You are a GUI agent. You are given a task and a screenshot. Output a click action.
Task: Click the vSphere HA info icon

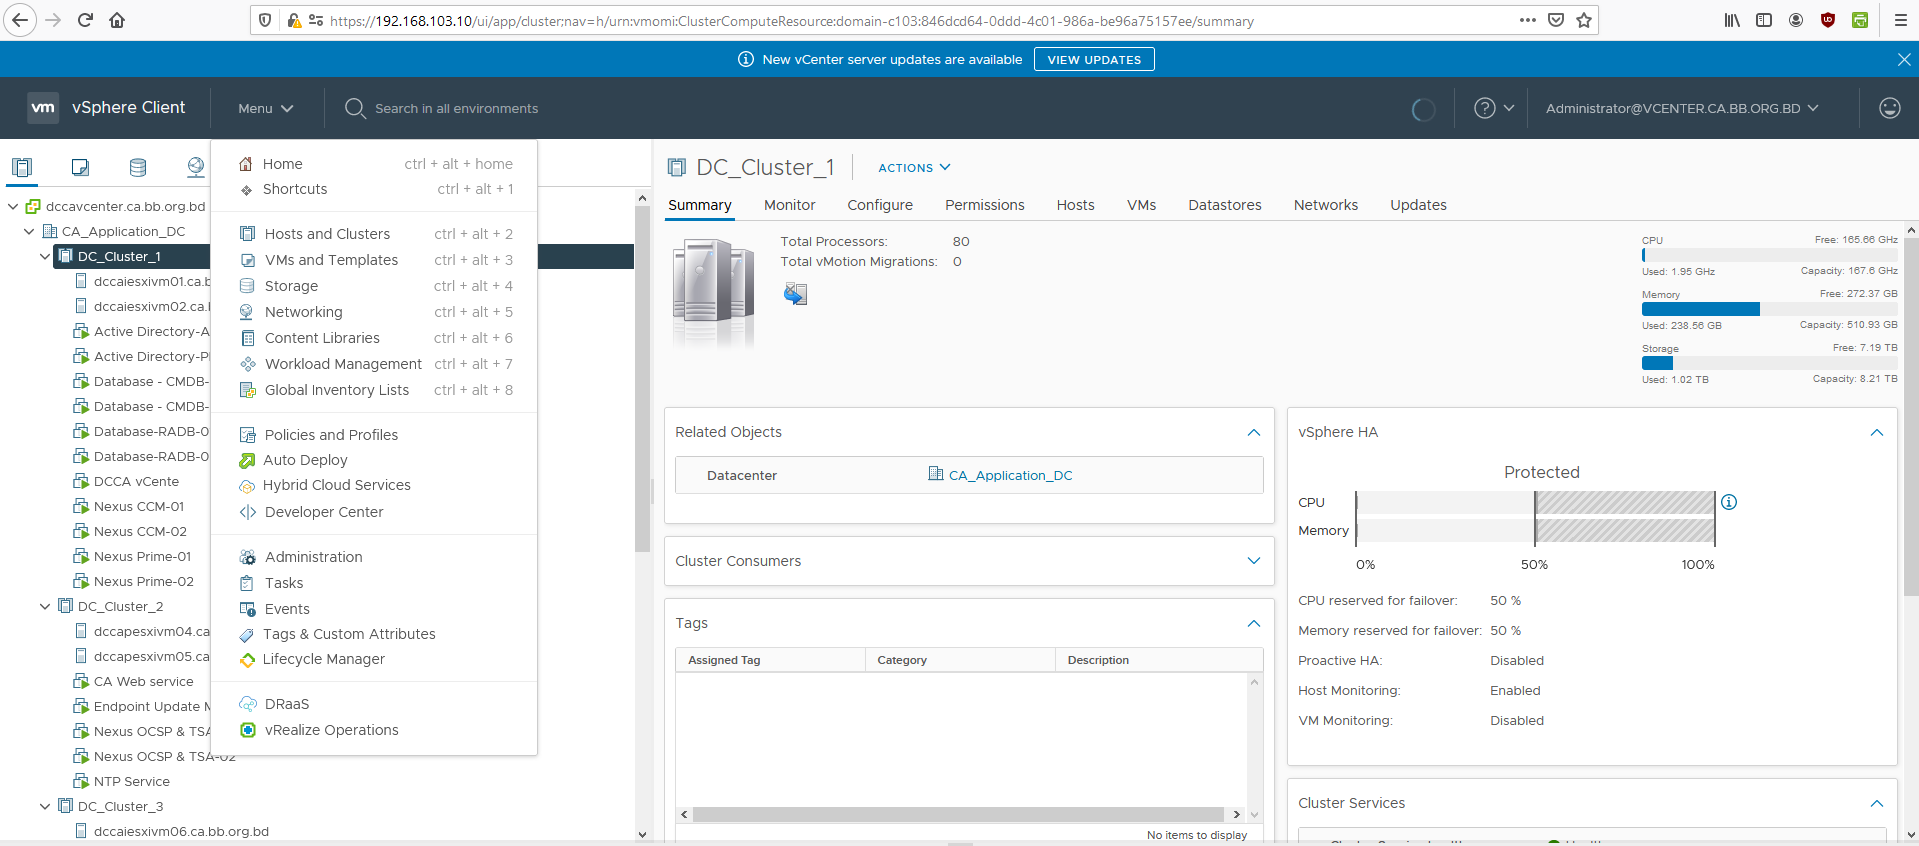click(1729, 502)
